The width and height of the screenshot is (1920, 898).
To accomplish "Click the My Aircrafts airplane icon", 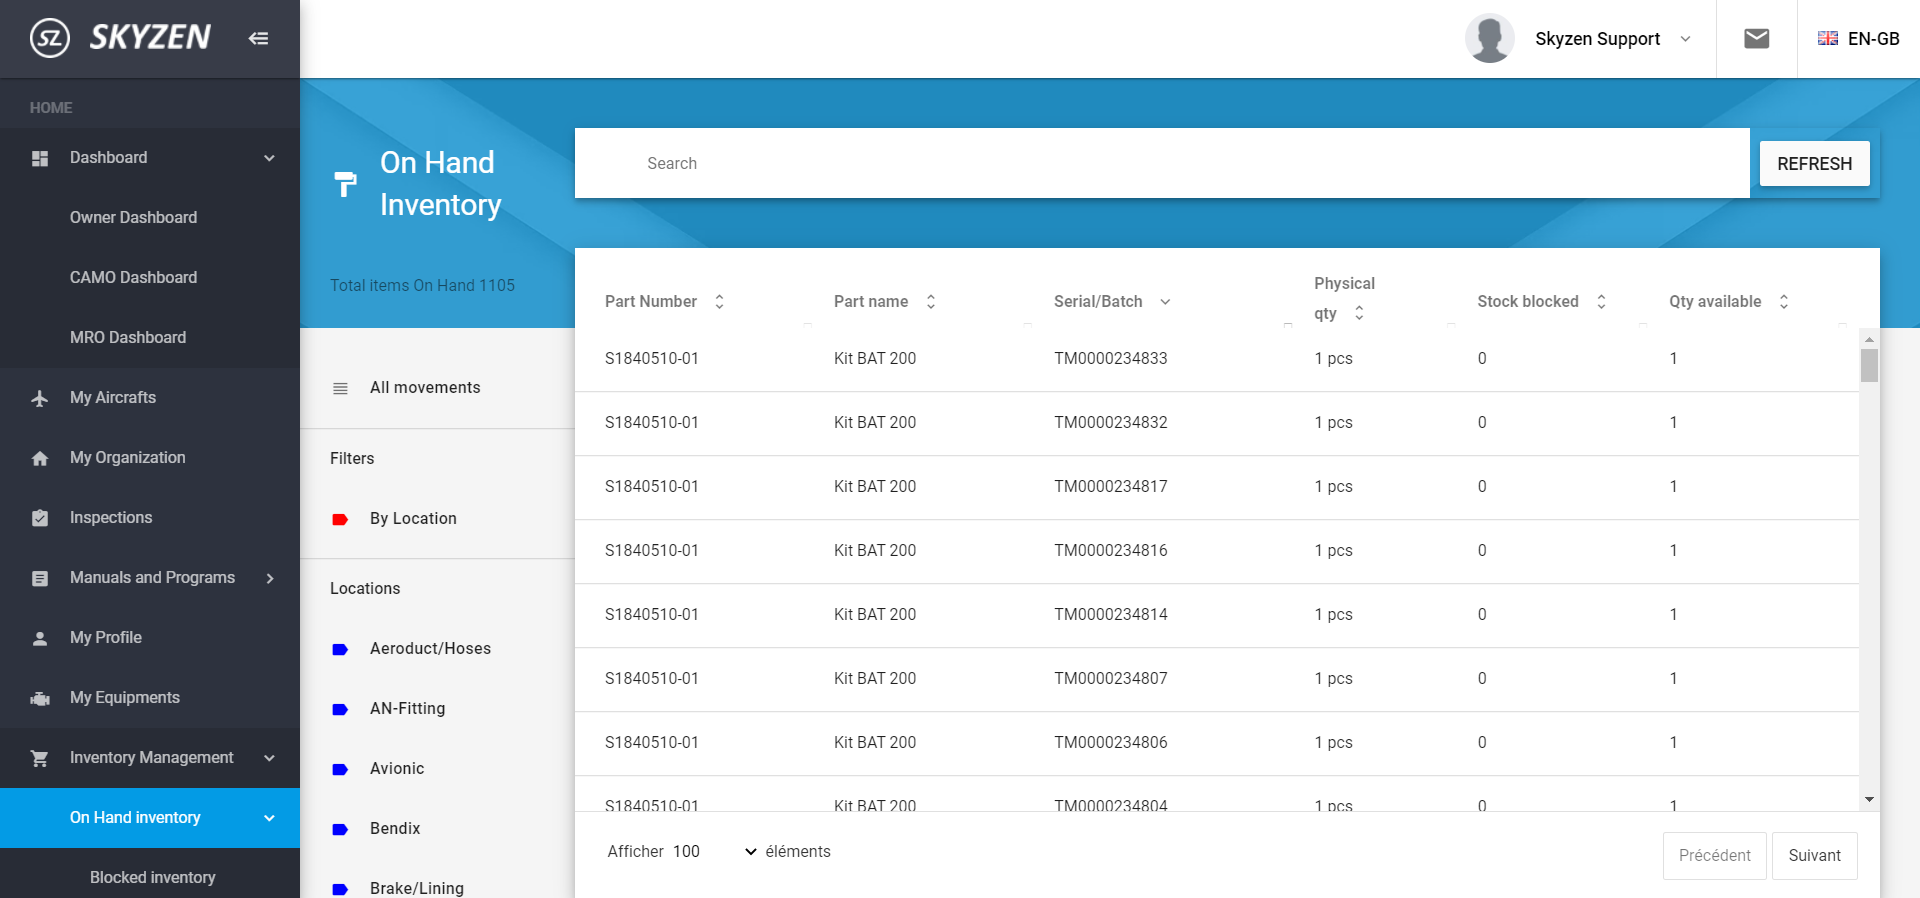I will pos(40,398).
